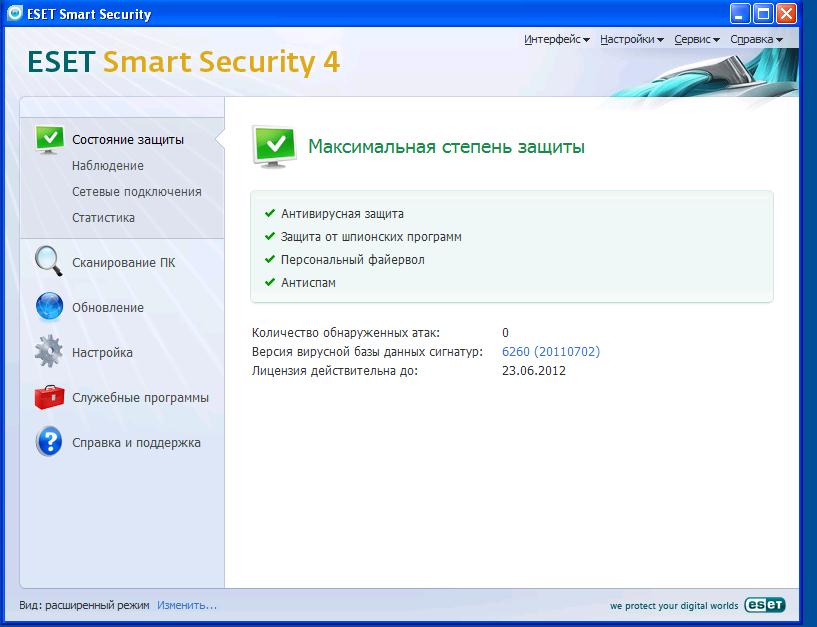Open the Наблюдение sub-item
Viewport: 817px width, 627px height.
(x=108, y=166)
